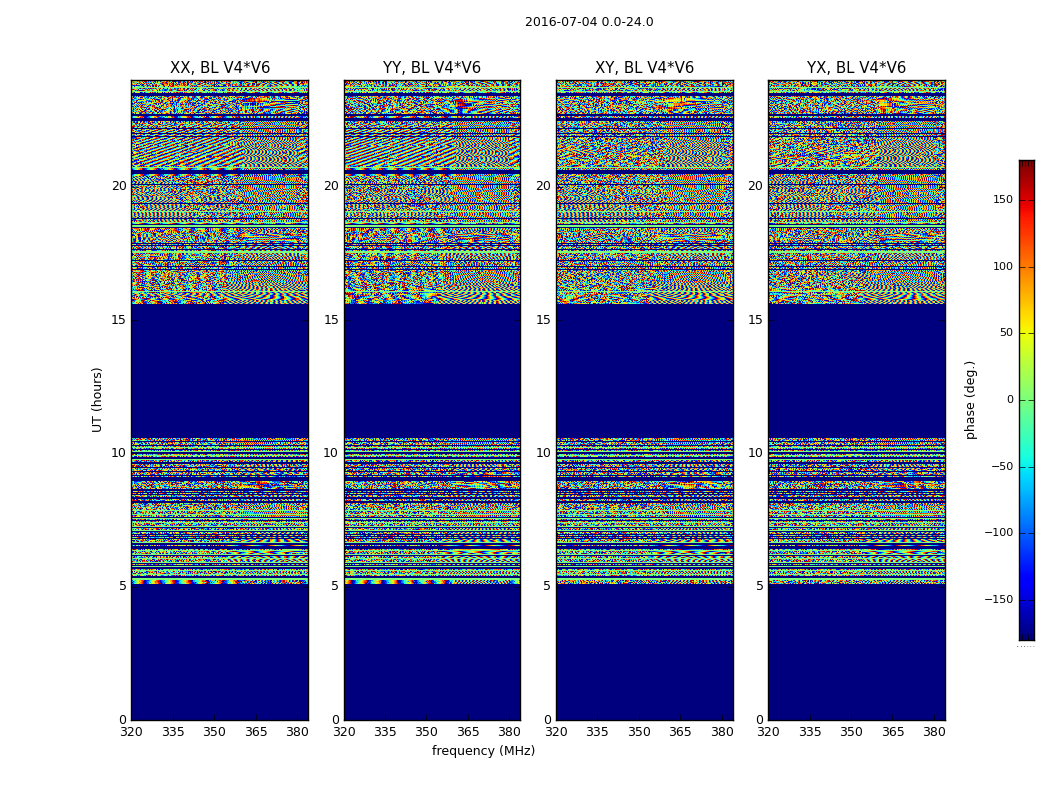1050x800 pixels.
Task: Click inside the YY polarization heatmap
Action: pos(432,400)
